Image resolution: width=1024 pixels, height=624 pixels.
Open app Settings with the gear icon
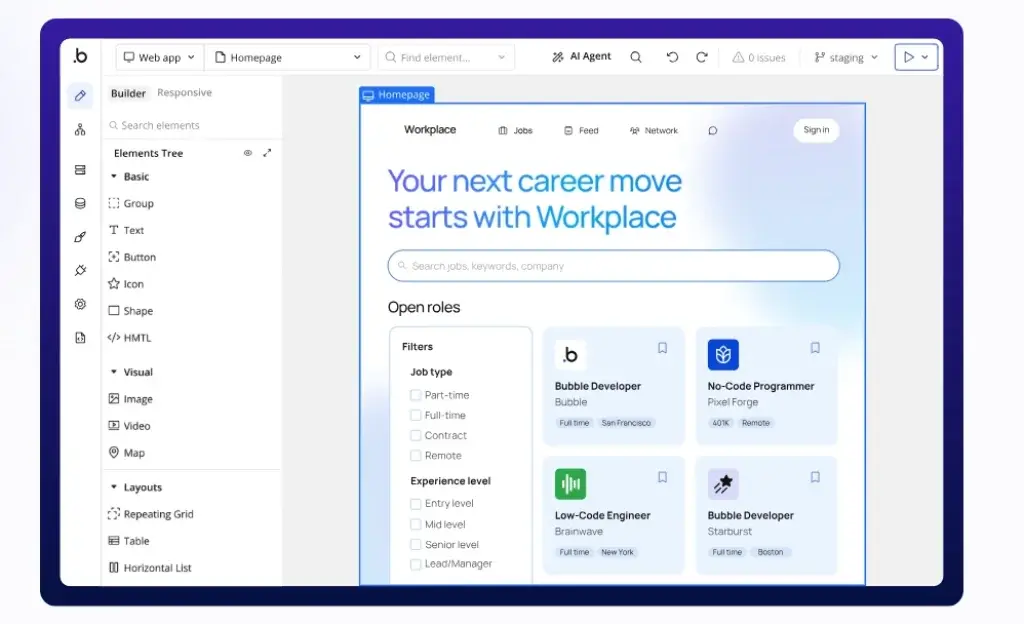pyautogui.click(x=80, y=304)
